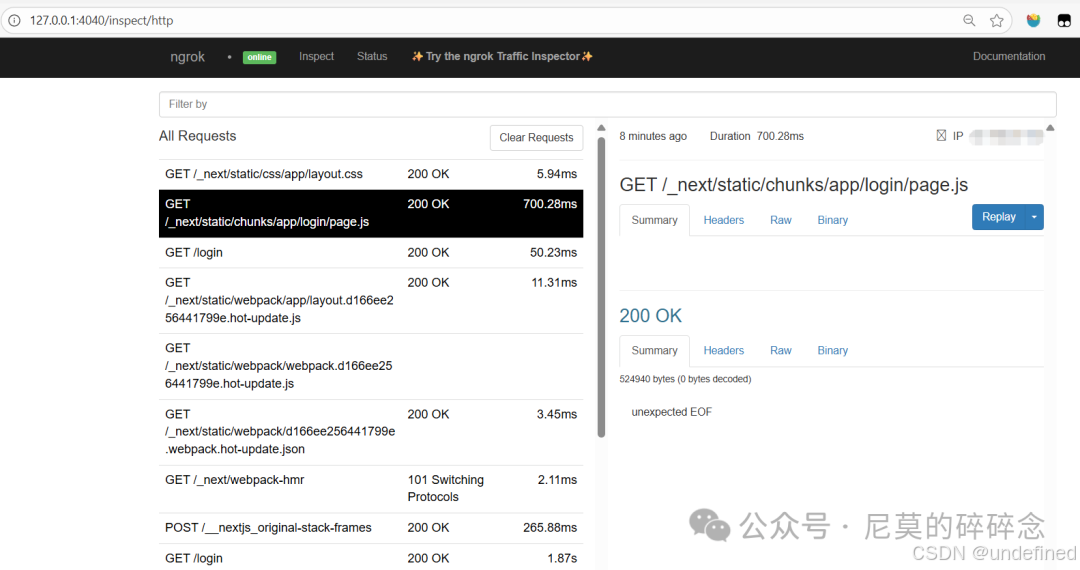Viewport: 1080px width, 570px height.
Task: Open the Replay dropdown arrow
Action: tap(1034, 217)
